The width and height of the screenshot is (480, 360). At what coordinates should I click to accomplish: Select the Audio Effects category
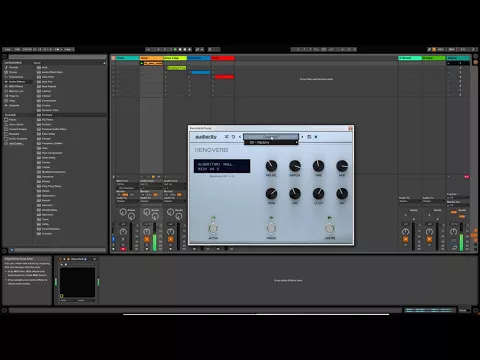(17, 82)
